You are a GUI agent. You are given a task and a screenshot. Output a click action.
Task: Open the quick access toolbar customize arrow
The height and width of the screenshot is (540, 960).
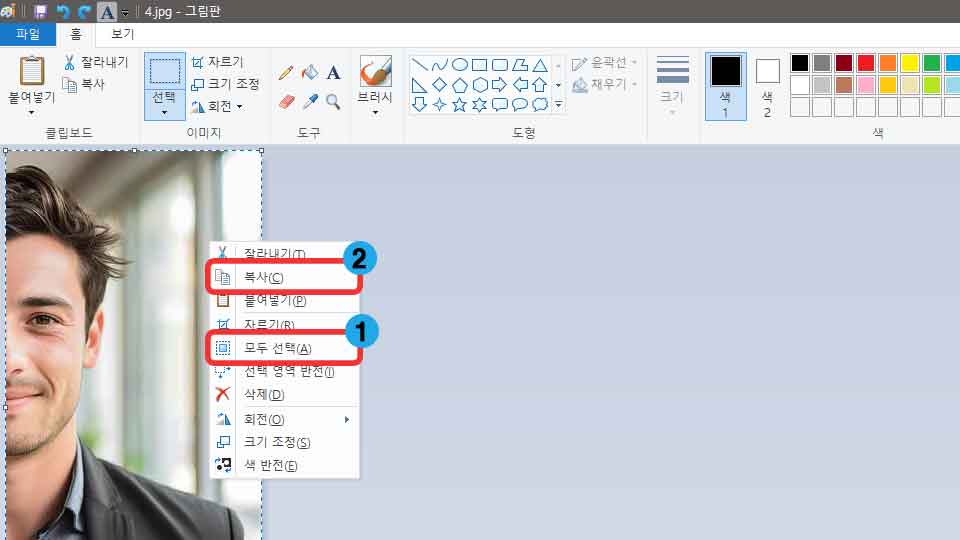pos(125,12)
